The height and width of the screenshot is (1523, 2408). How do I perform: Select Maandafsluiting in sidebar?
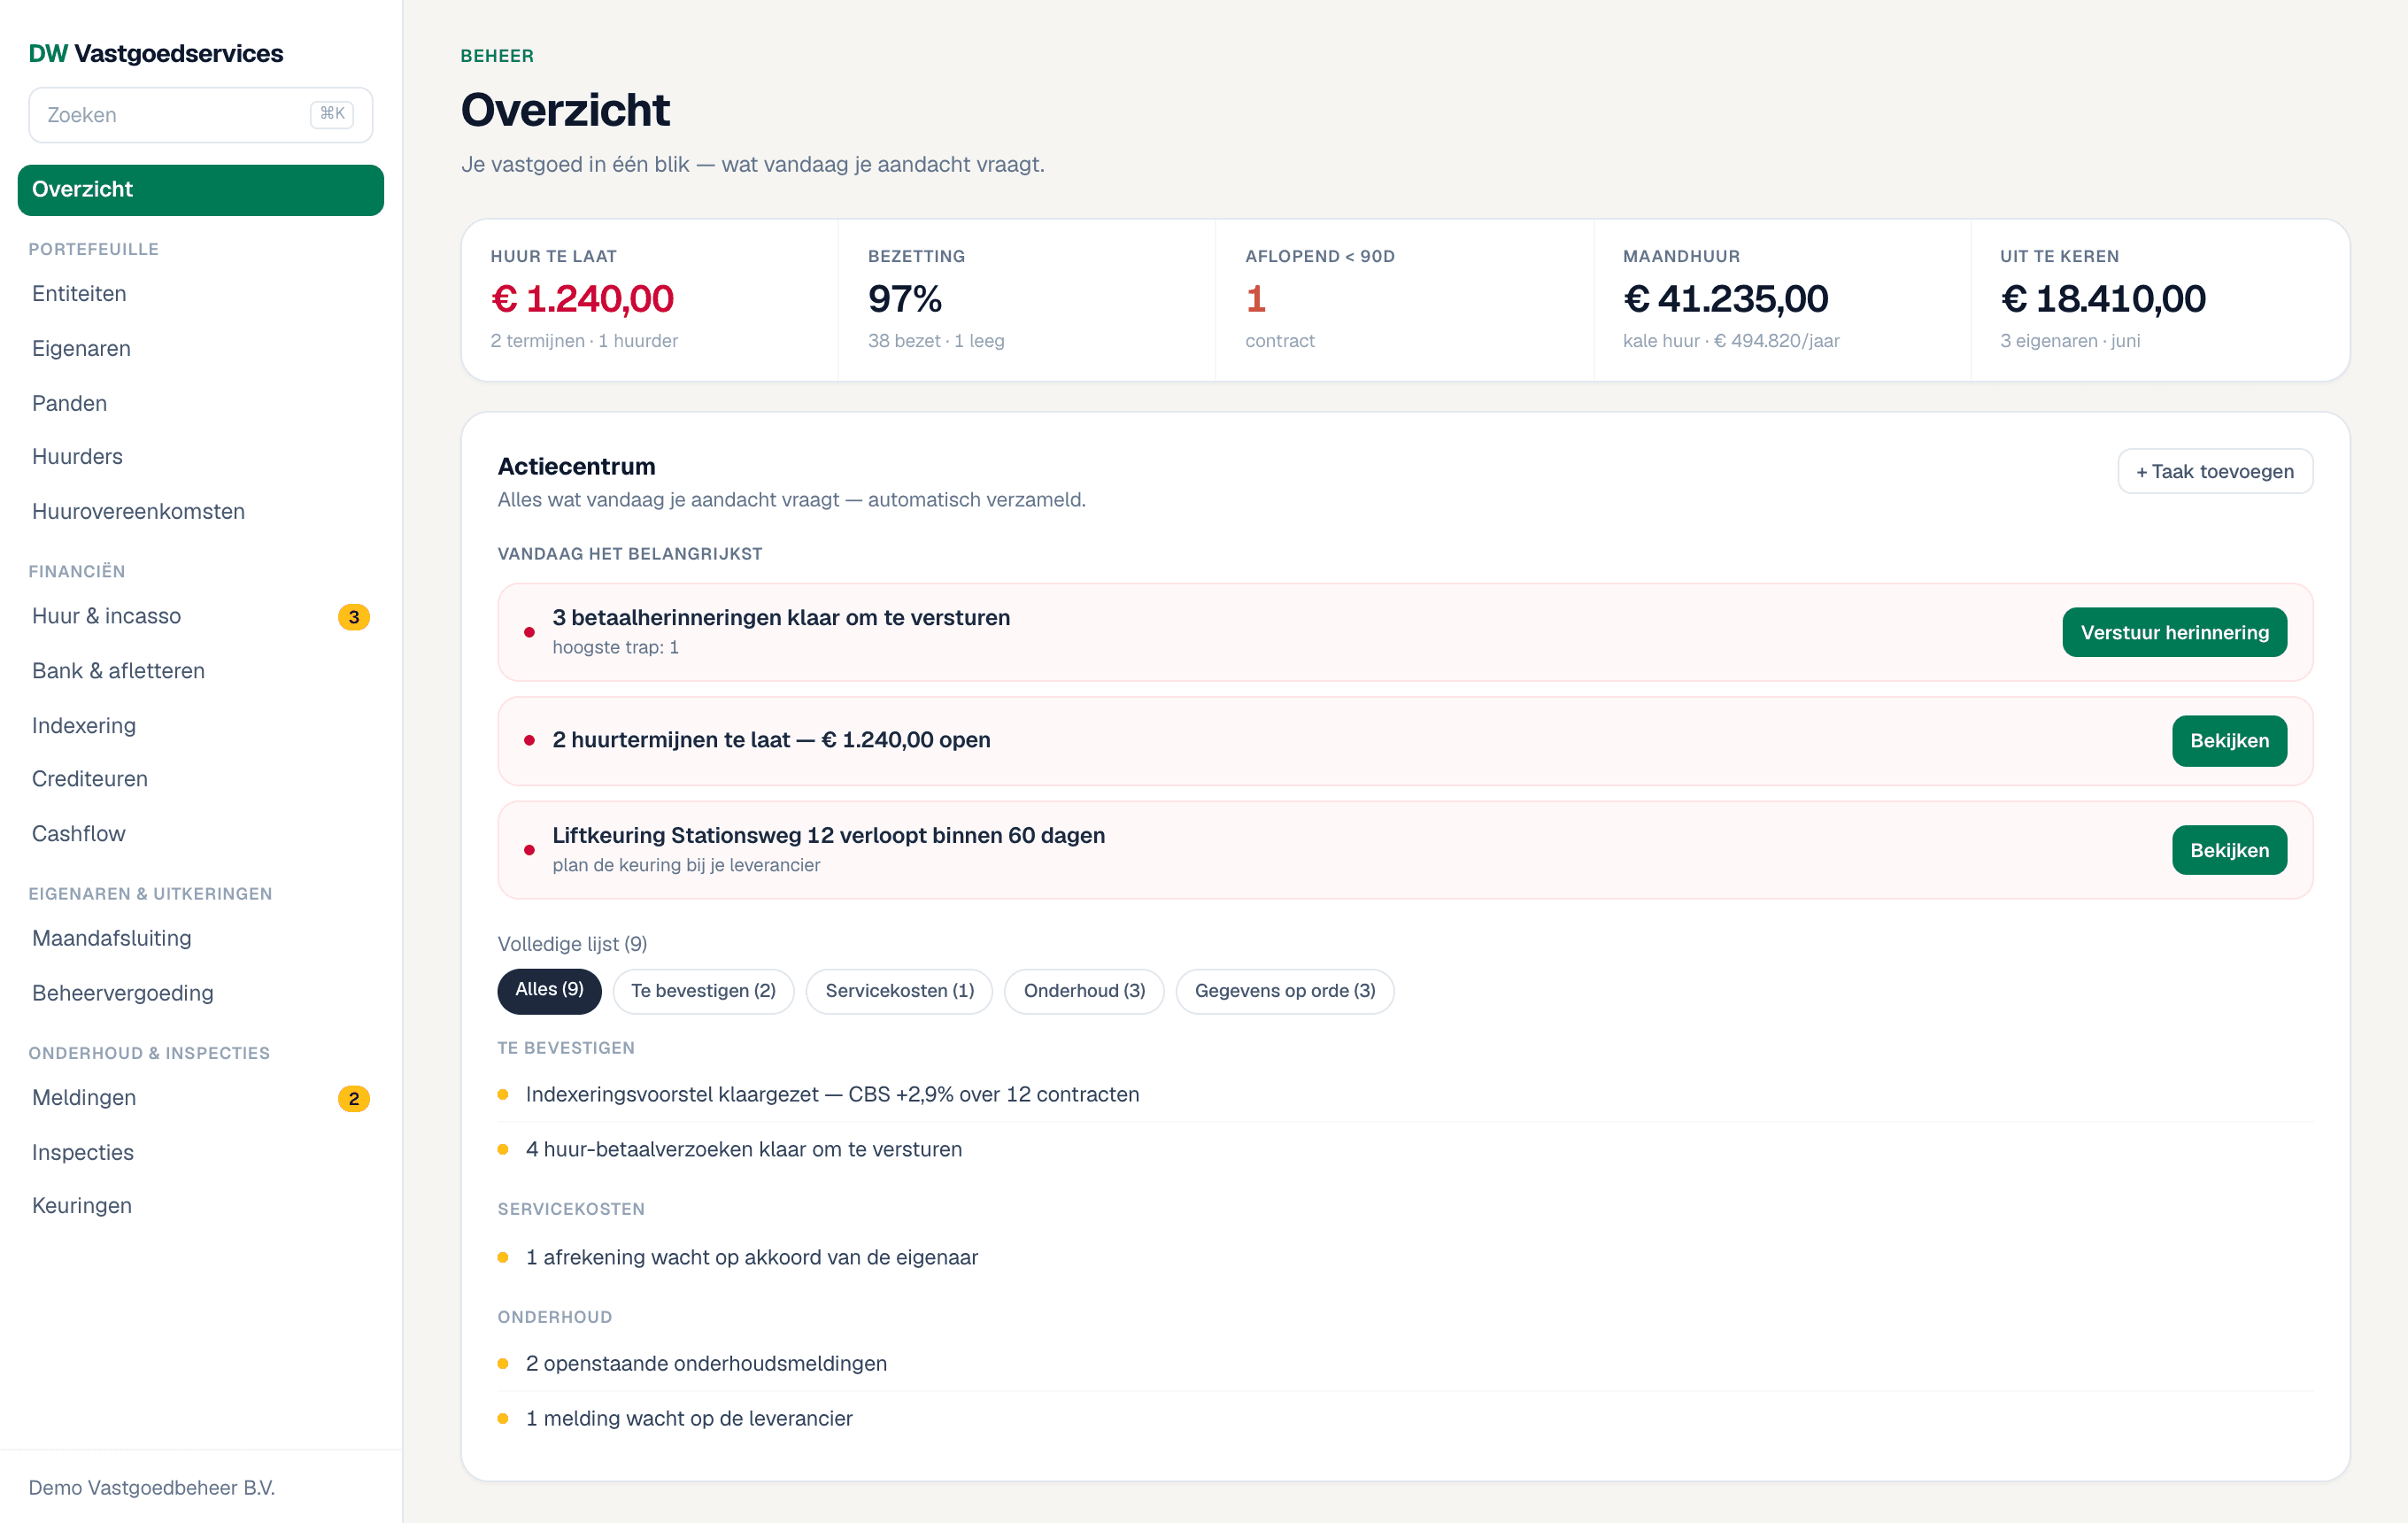[x=200, y=938]
